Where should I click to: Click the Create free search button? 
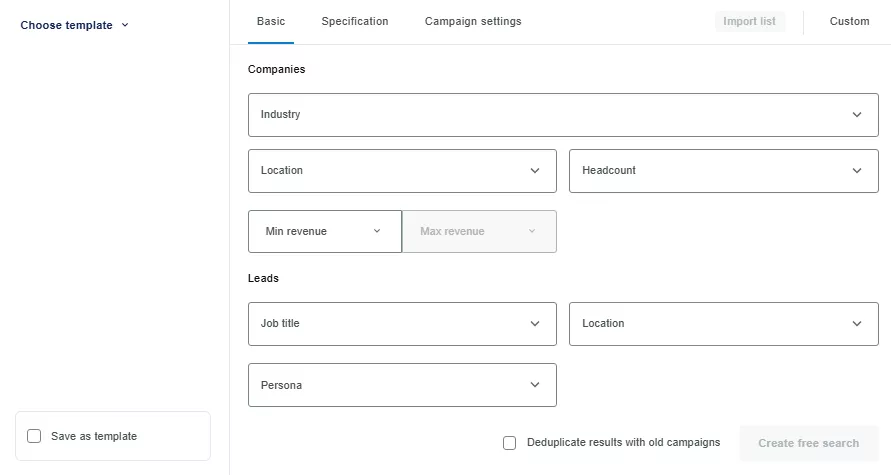[x=809, y=443]
